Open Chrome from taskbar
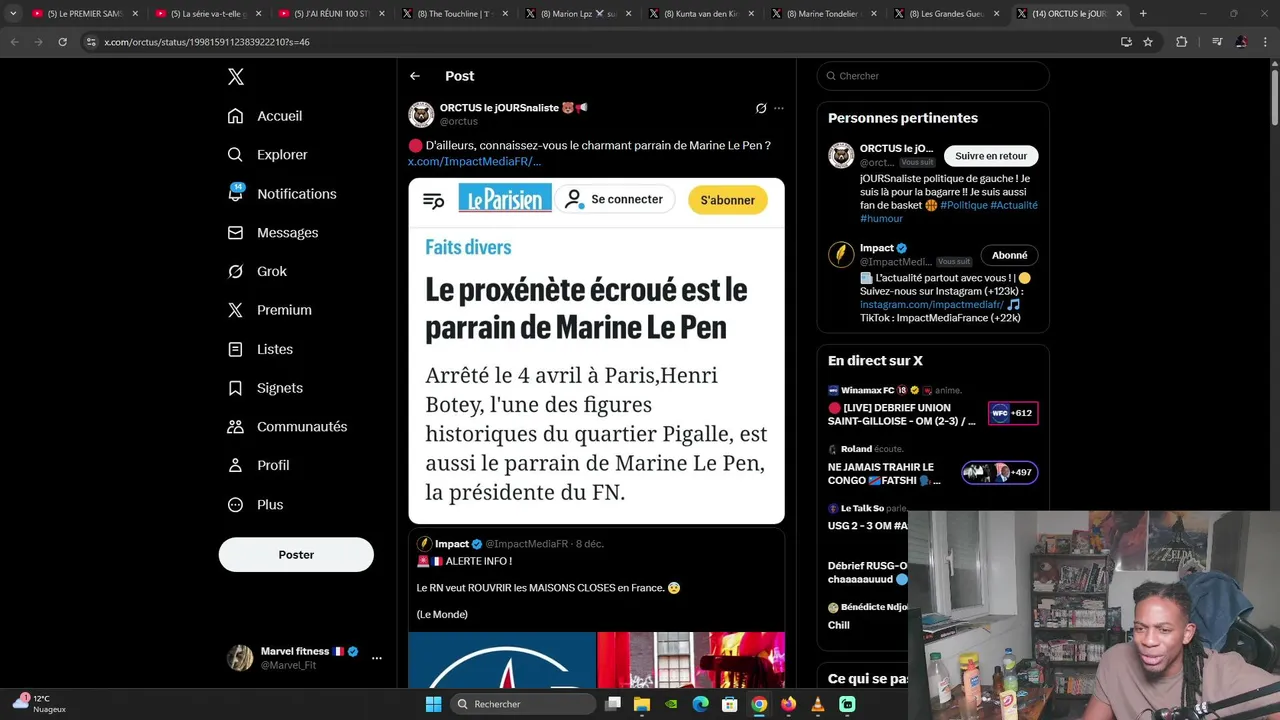Viewport: 1280px width, 720px height. (x=759, y=704)
